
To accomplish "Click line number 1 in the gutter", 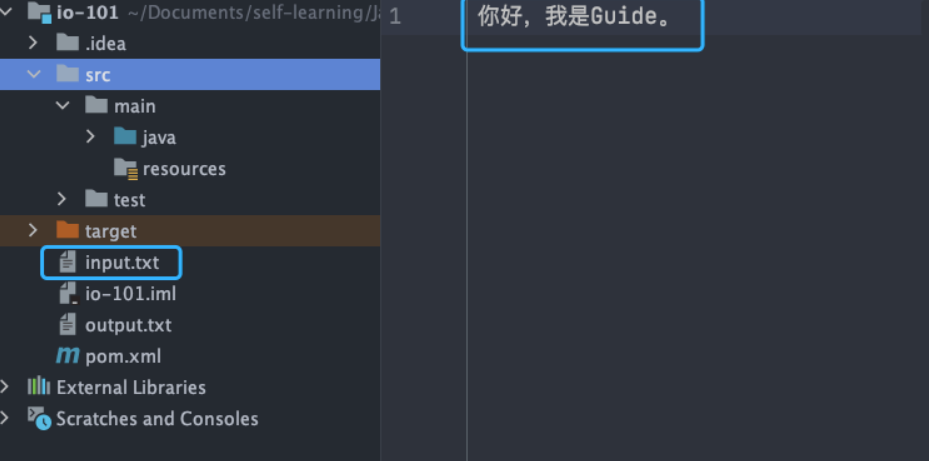I will click(x=395, y=18).
